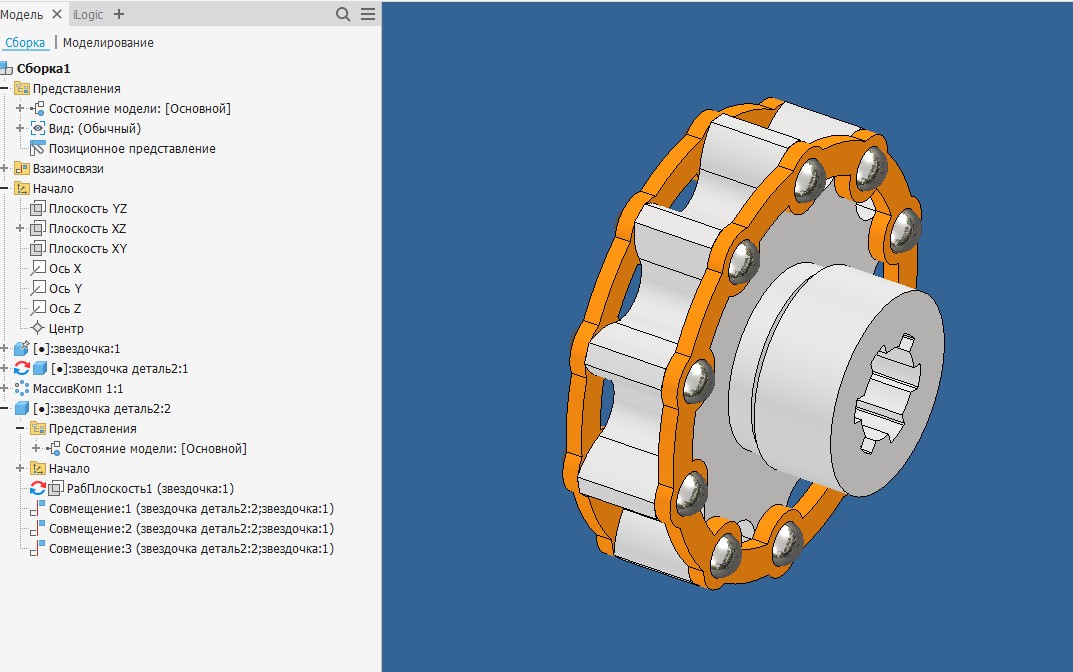Open the browser panel hamburger menu
The image size is (1073, 672).
click(x=368, y=14)
